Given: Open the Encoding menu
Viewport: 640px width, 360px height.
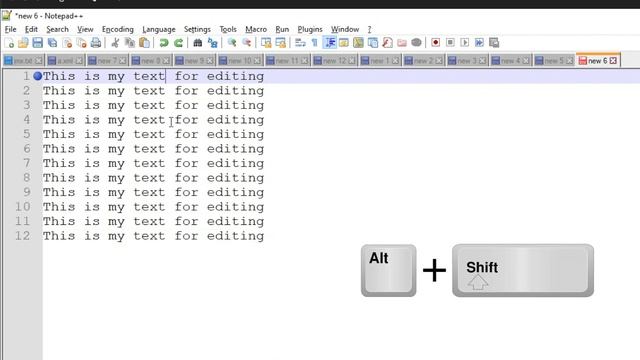Looking at the screenshot, I should tap(118, 29).
